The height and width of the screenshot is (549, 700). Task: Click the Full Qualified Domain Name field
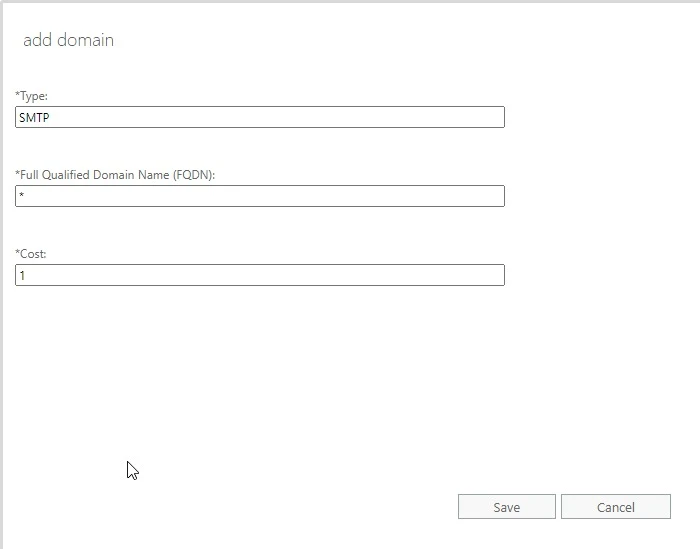click(260, 196)
